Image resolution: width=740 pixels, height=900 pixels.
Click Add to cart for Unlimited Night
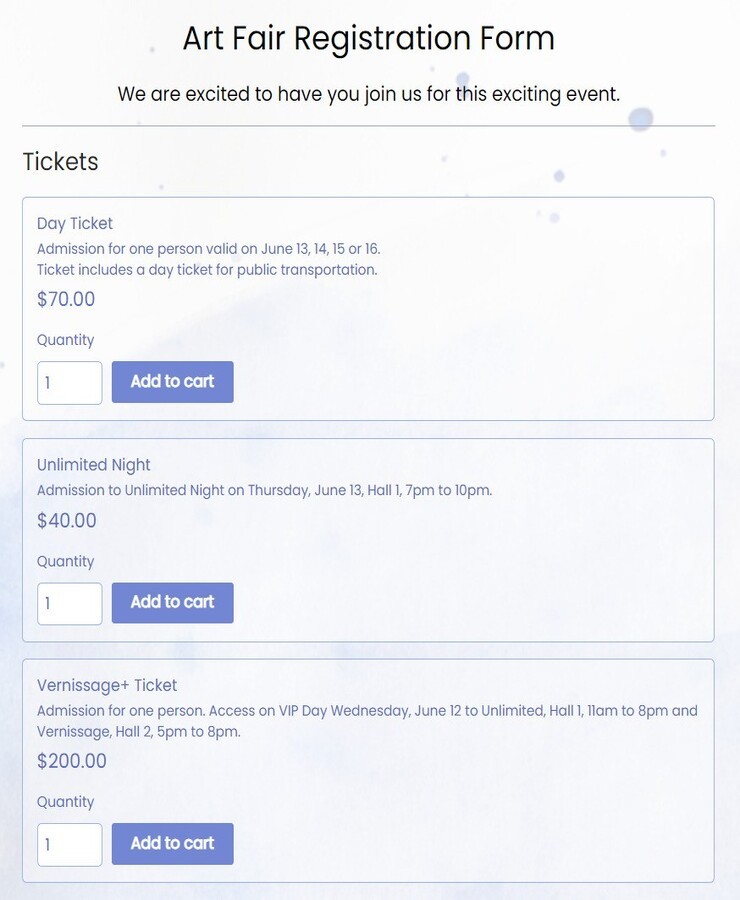pyautogui.click(x=172, y=601)
